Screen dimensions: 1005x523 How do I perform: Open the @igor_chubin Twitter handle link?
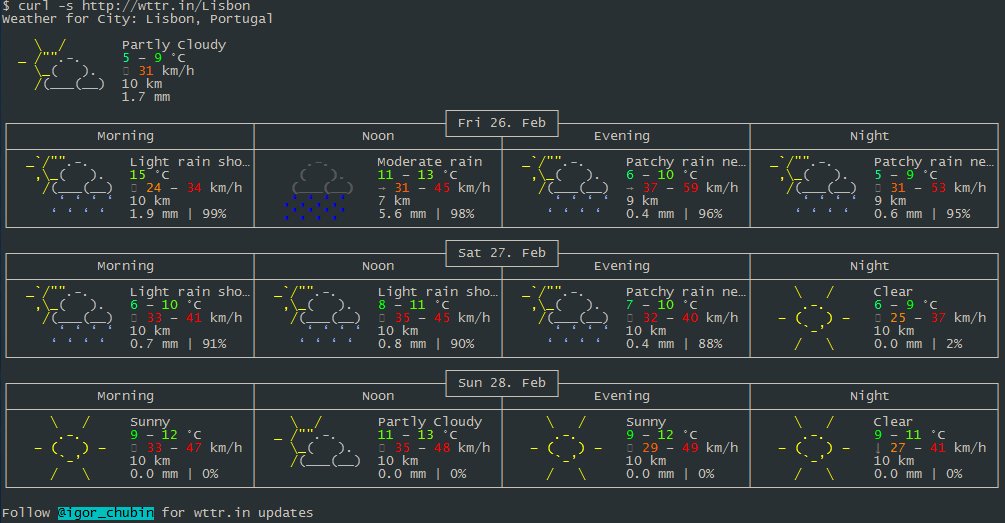[x=106, y=513]
